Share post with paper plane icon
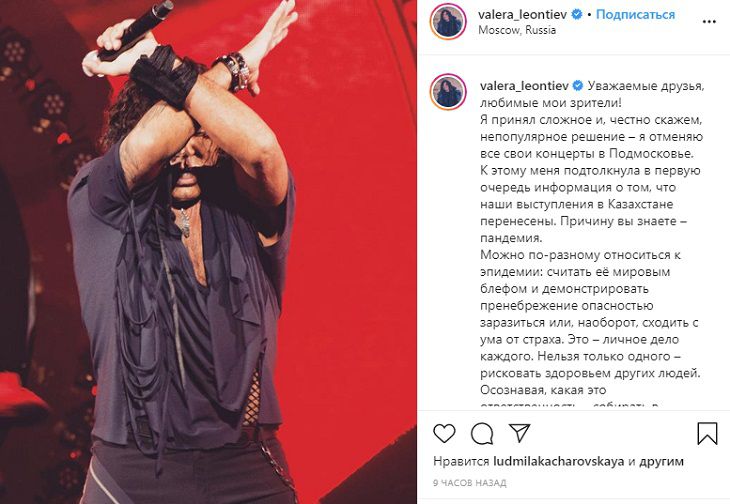 (520, 433)
